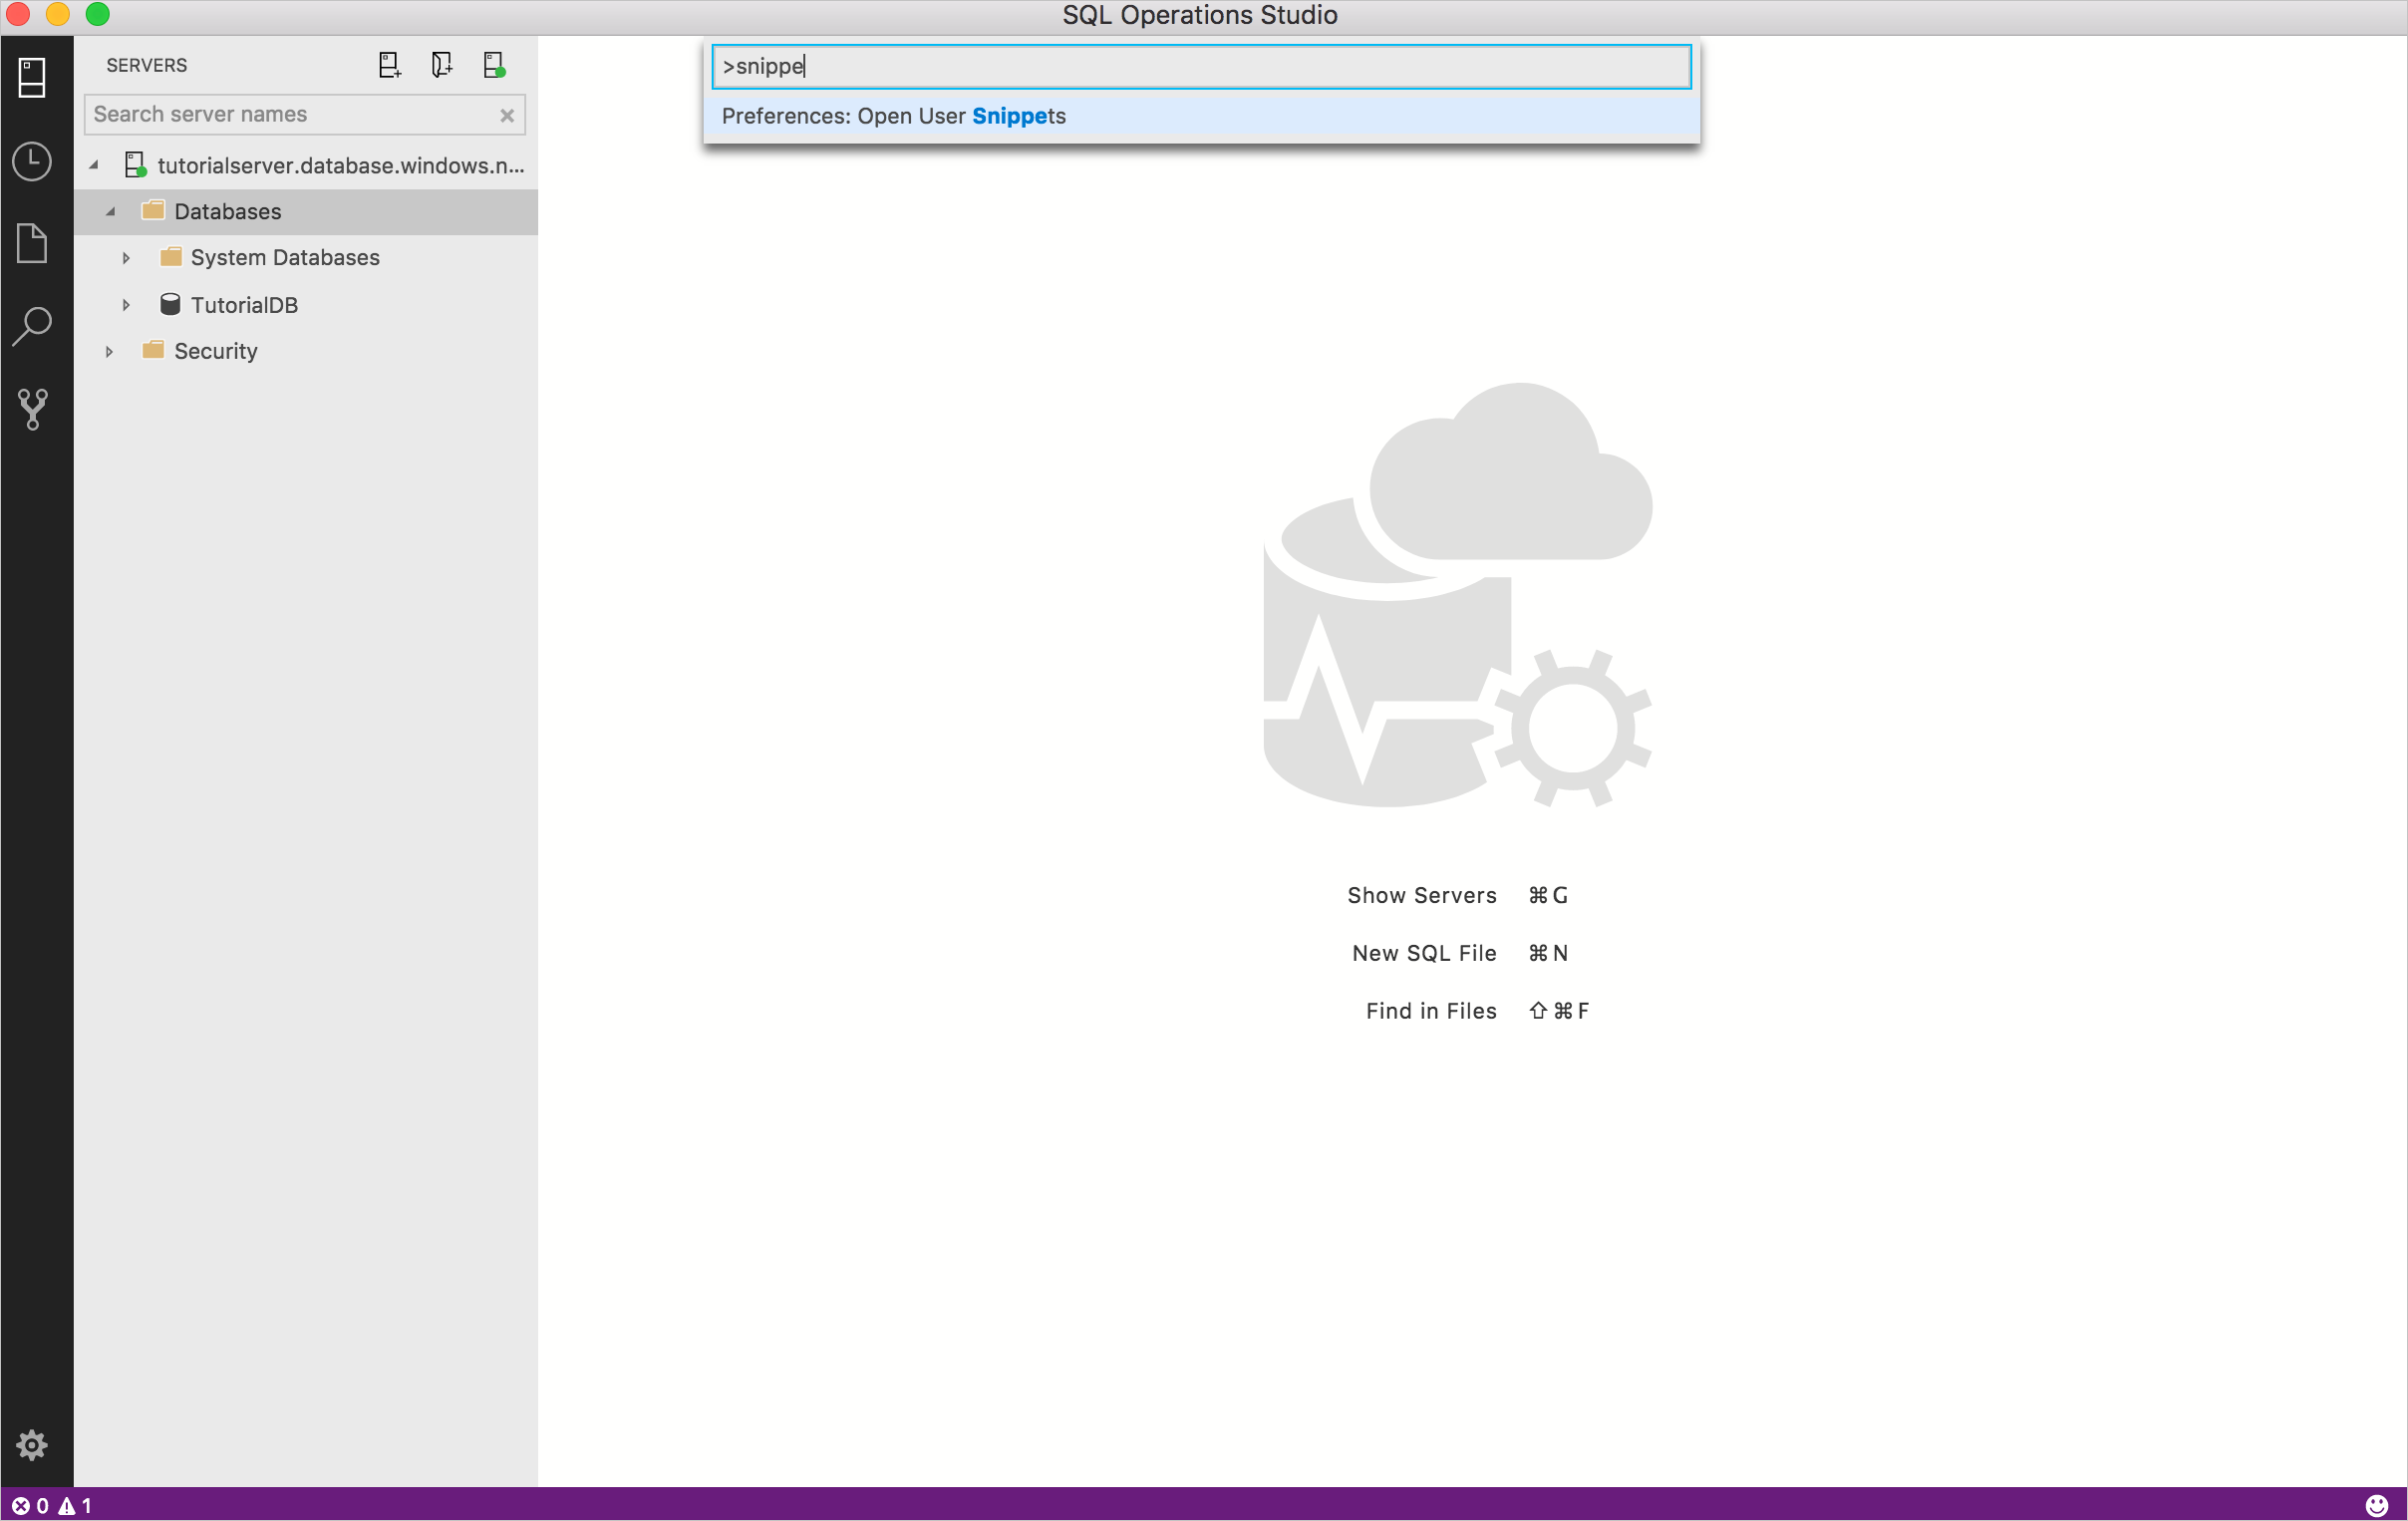Click the Settings gear icon
Image resolution: width=2408 pixels, height=1521 pixels.
click(32, 1447)
